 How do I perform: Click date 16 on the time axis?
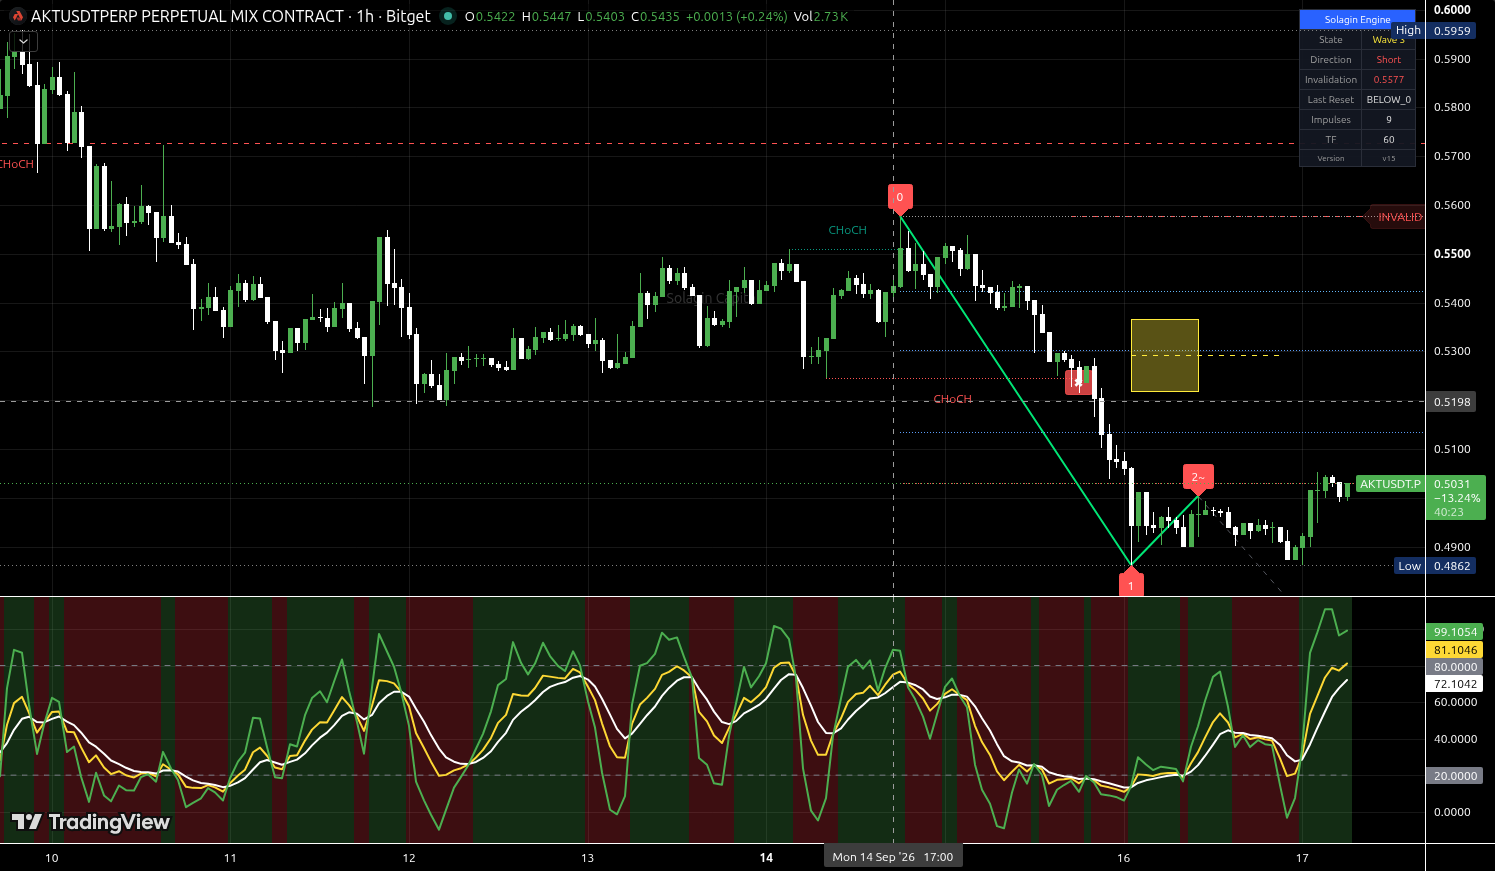1123,858
